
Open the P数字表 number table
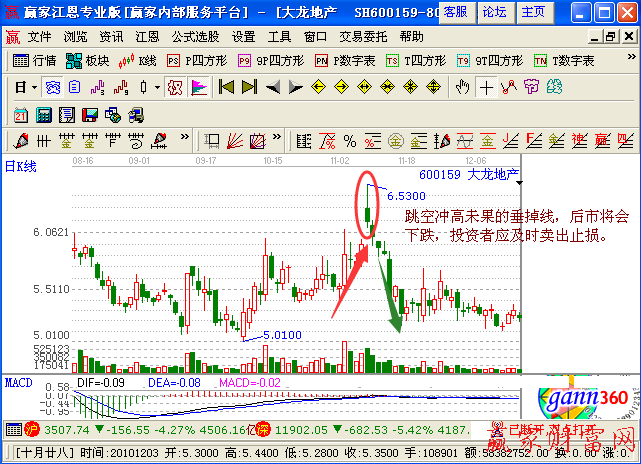click(345, 61)
